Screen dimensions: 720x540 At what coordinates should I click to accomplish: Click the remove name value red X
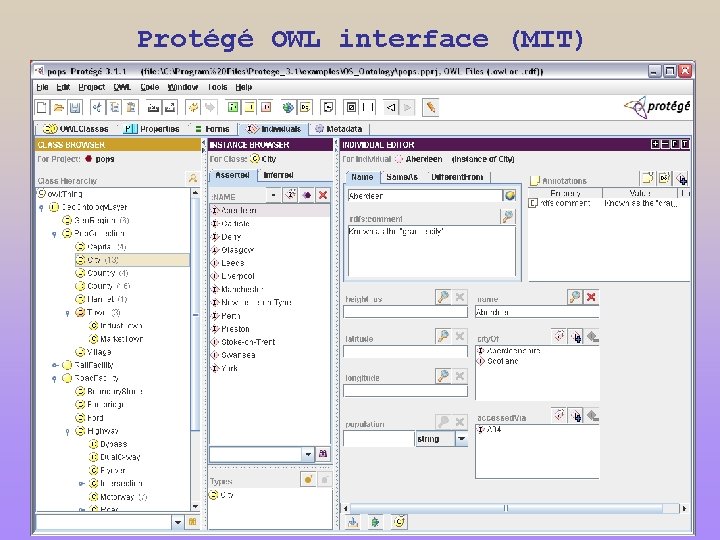coord(591,297)
